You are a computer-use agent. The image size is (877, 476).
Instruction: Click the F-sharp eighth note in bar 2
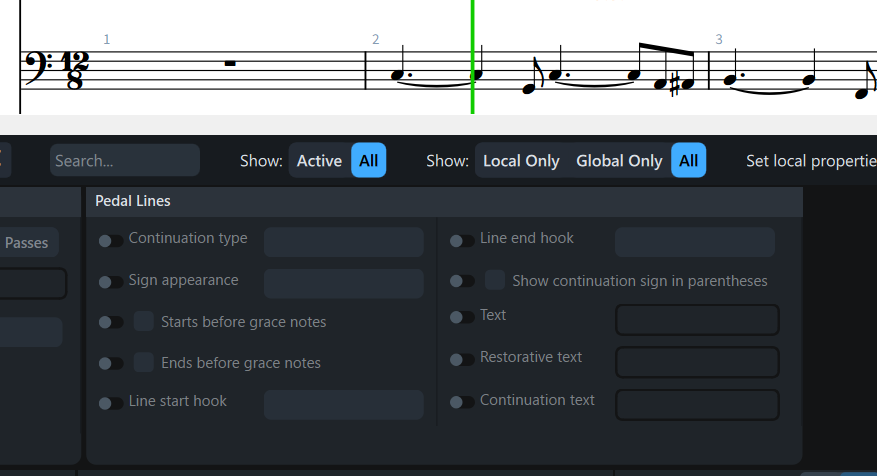688,71
